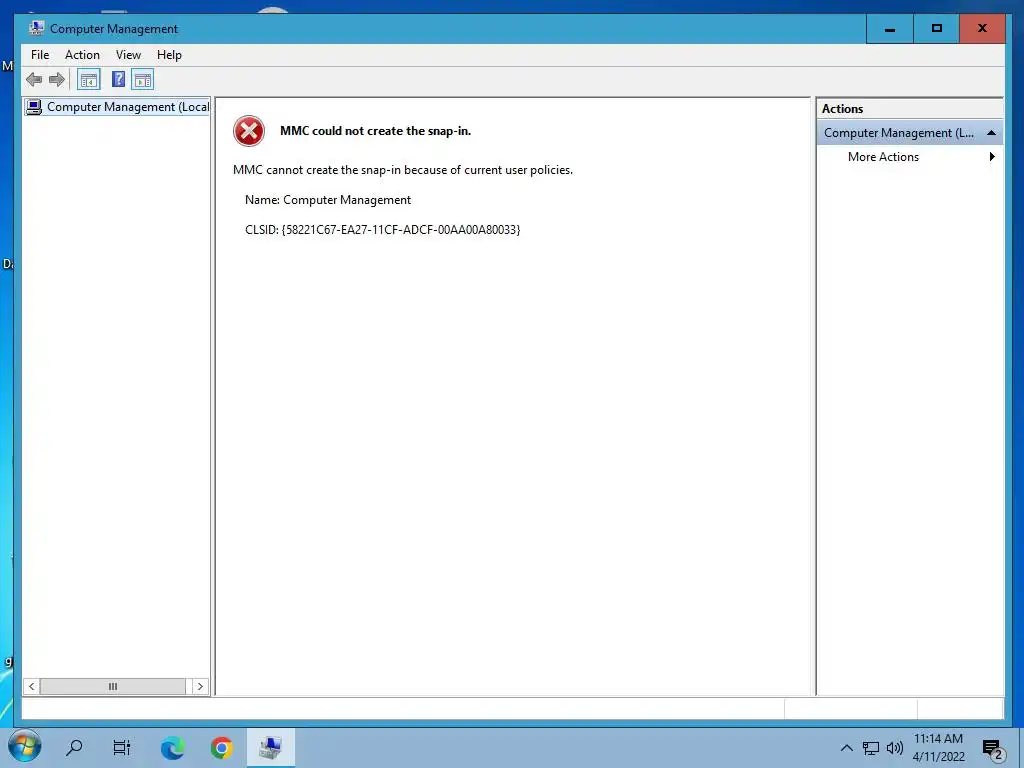Open the Action menu

point(82,55)
